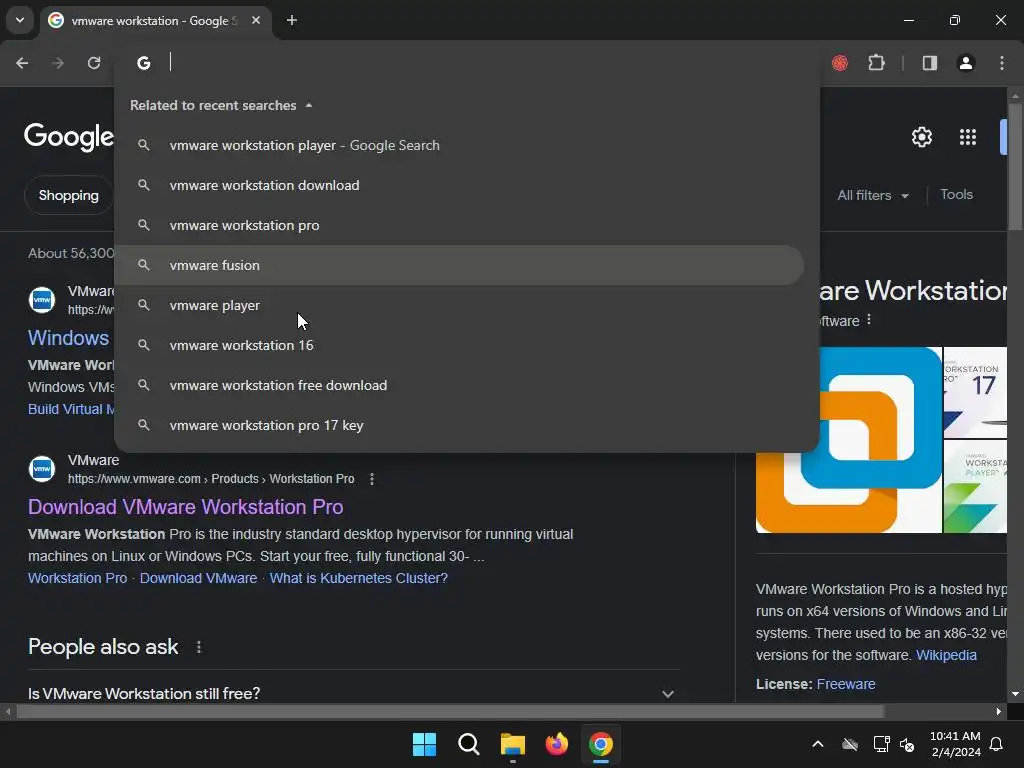Launch Firefox from the taskbar
The width and height of the screenshot is (1024, 768).
[x=556, y=744]
